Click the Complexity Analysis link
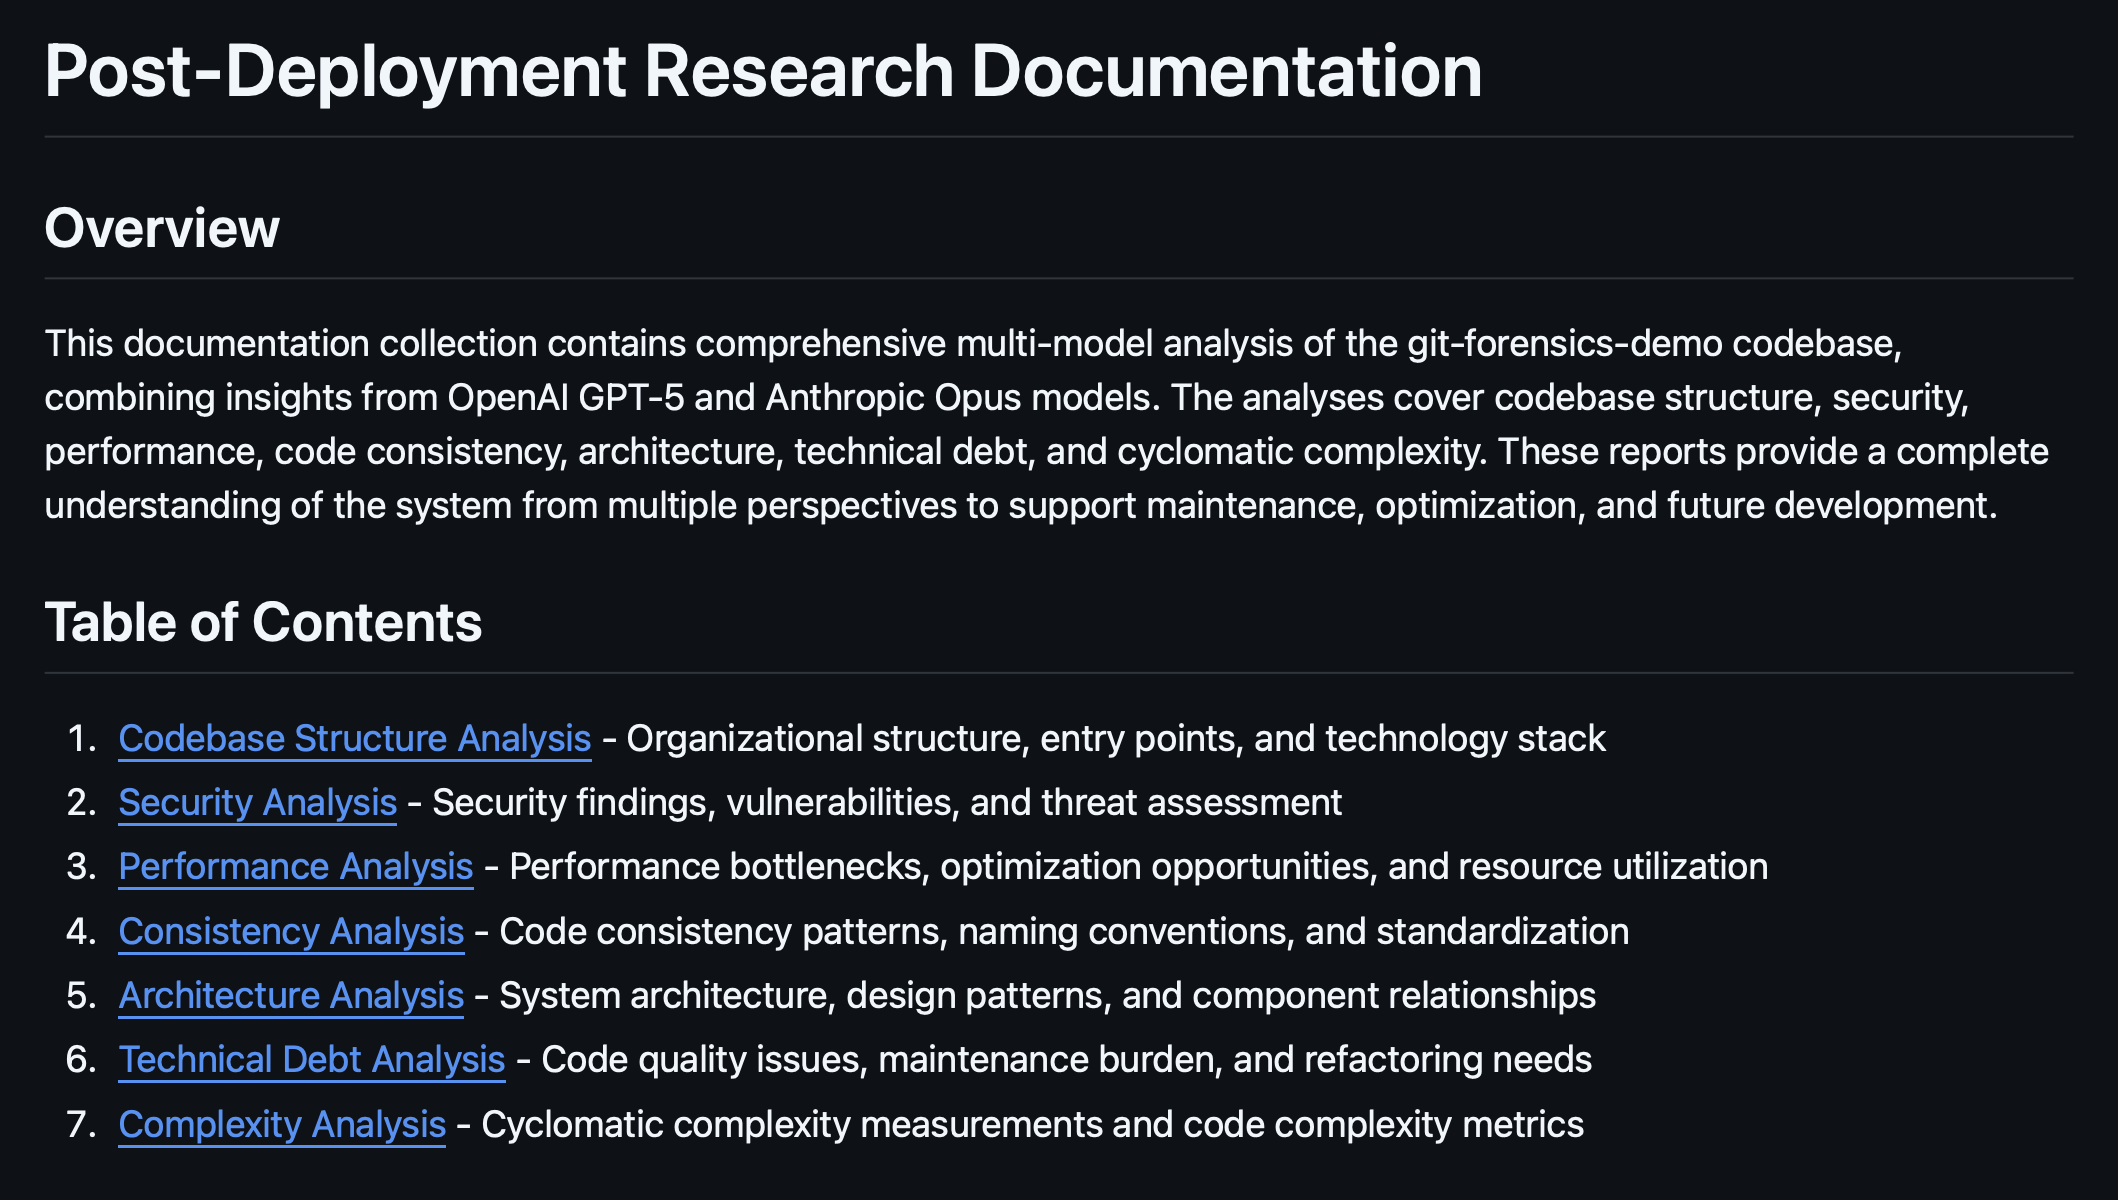This screenshot has height=1200, width=2118. tap(282, 1124)
